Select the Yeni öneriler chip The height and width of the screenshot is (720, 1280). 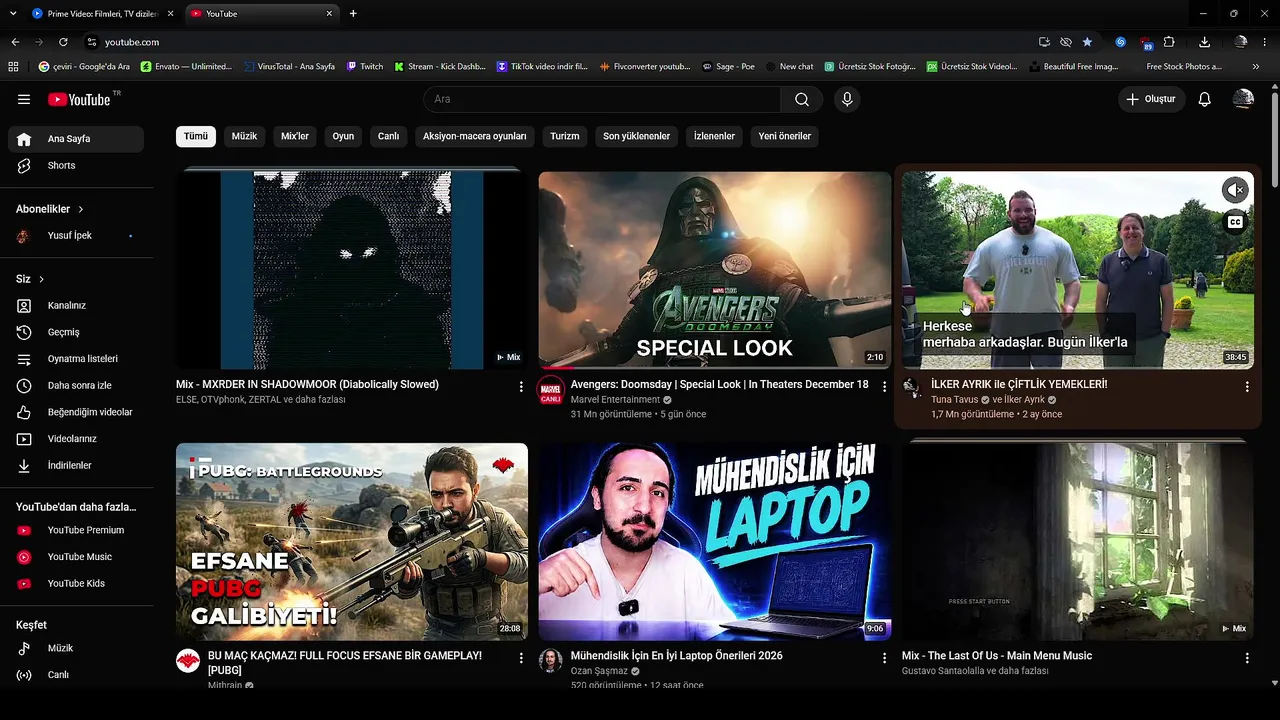(785, 136)
